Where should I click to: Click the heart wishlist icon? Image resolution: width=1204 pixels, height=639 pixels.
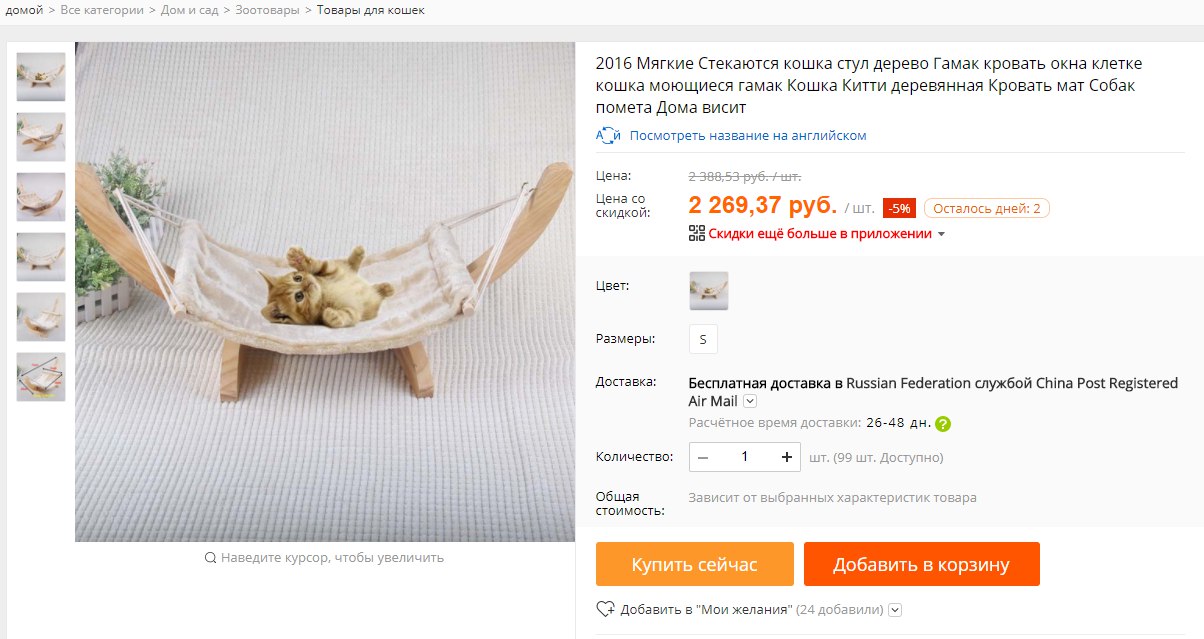[x=605, y=609]
